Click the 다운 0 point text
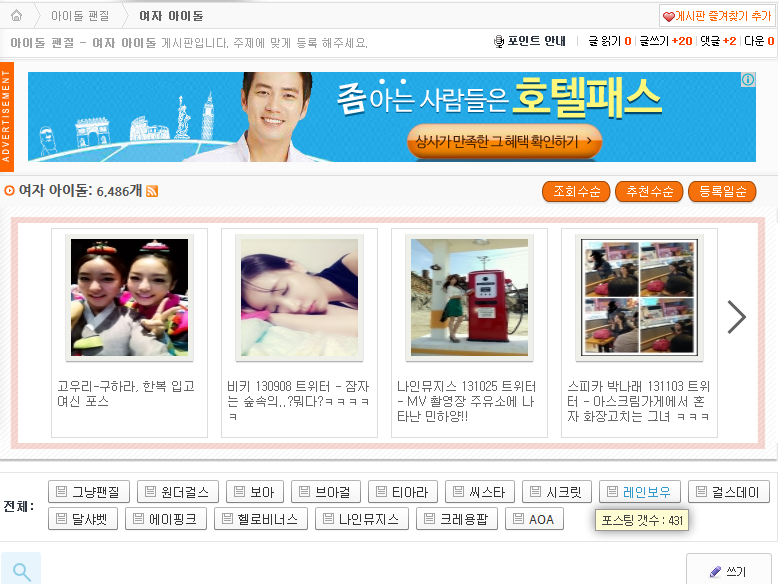Viewport: 779px width, 584px height. 759,41
